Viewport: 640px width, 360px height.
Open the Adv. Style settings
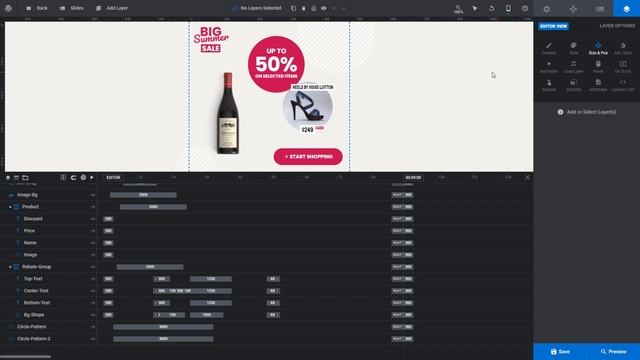point(623,48)
